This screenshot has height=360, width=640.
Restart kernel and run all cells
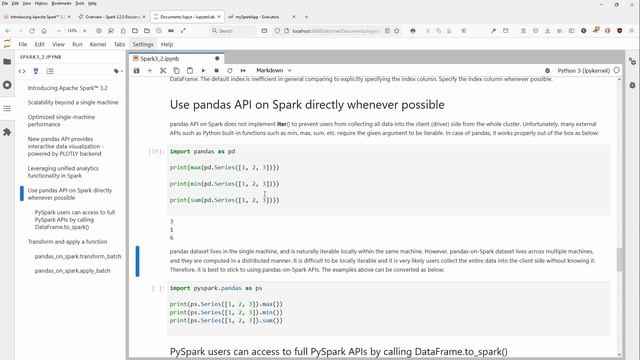point(243,71)
